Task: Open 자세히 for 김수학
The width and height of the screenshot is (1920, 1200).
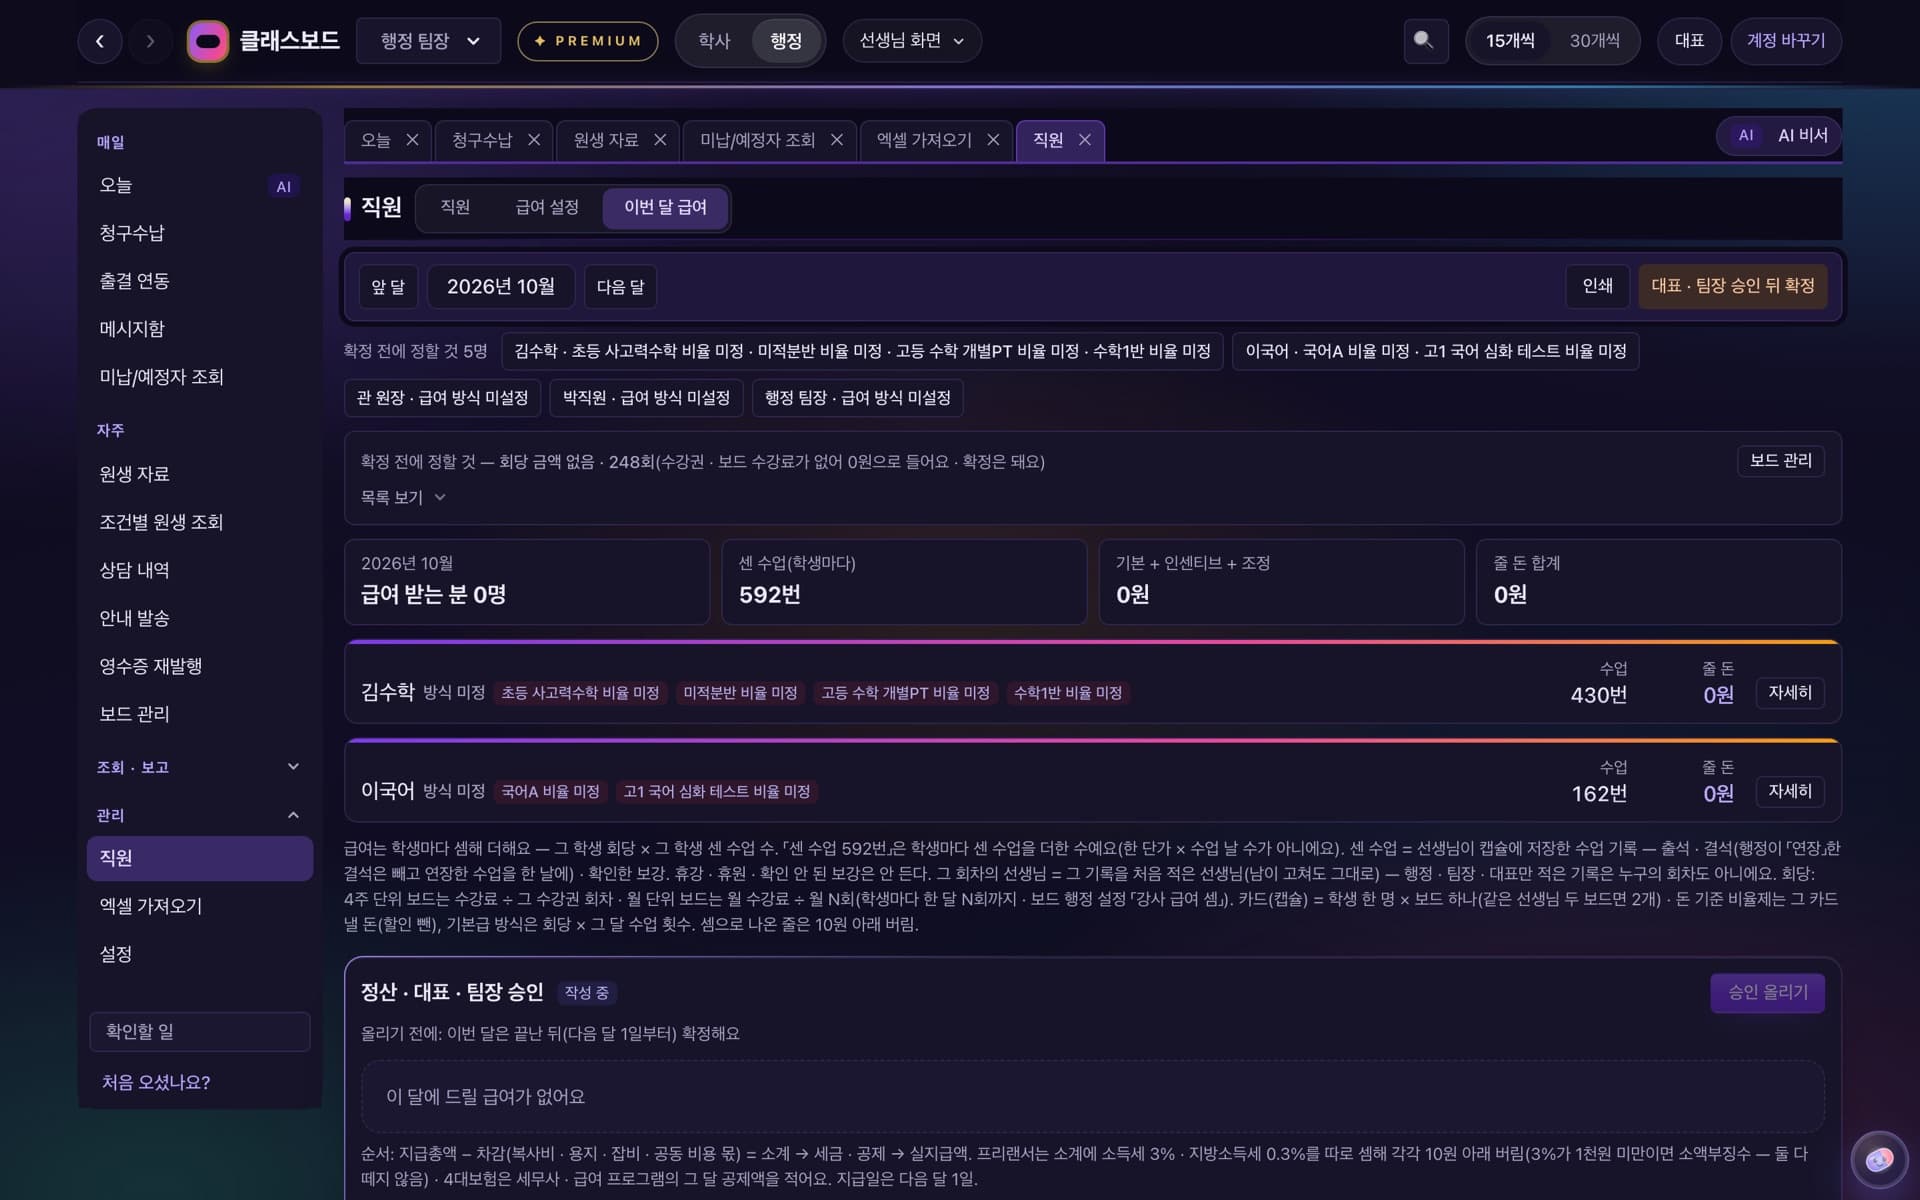Action: coord(1790,693)
